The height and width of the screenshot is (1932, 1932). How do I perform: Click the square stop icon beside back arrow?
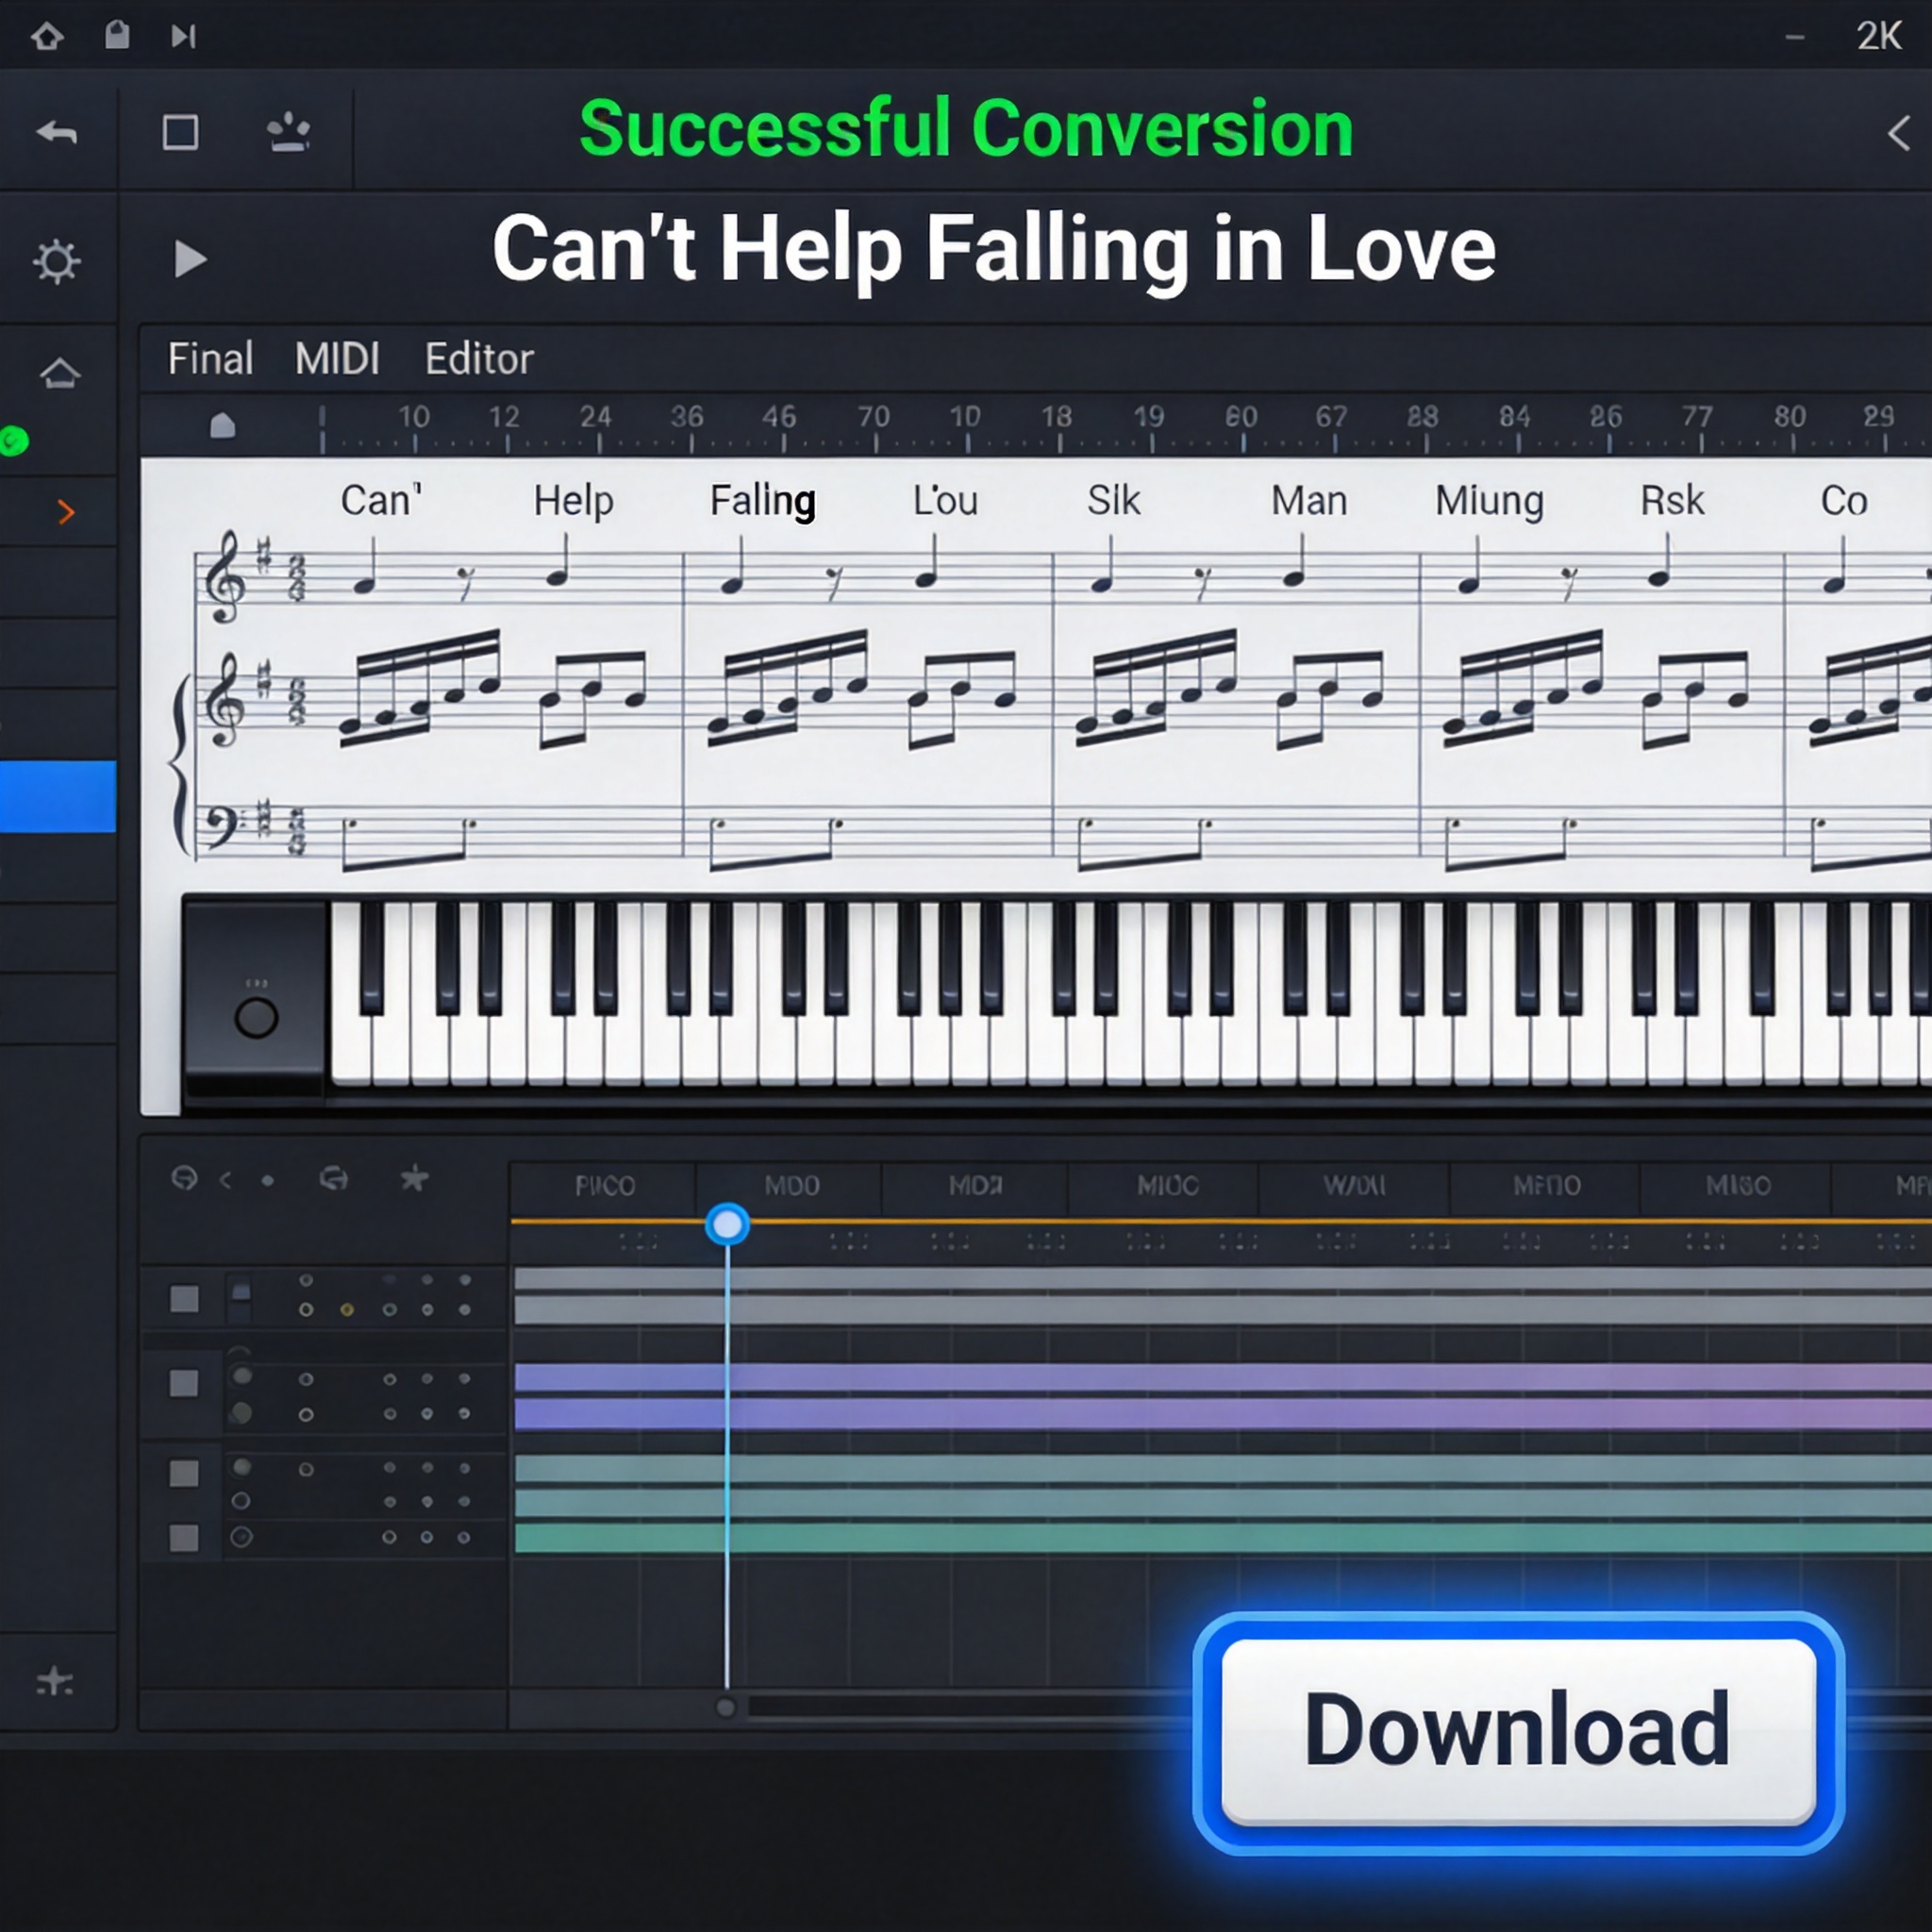180,132
